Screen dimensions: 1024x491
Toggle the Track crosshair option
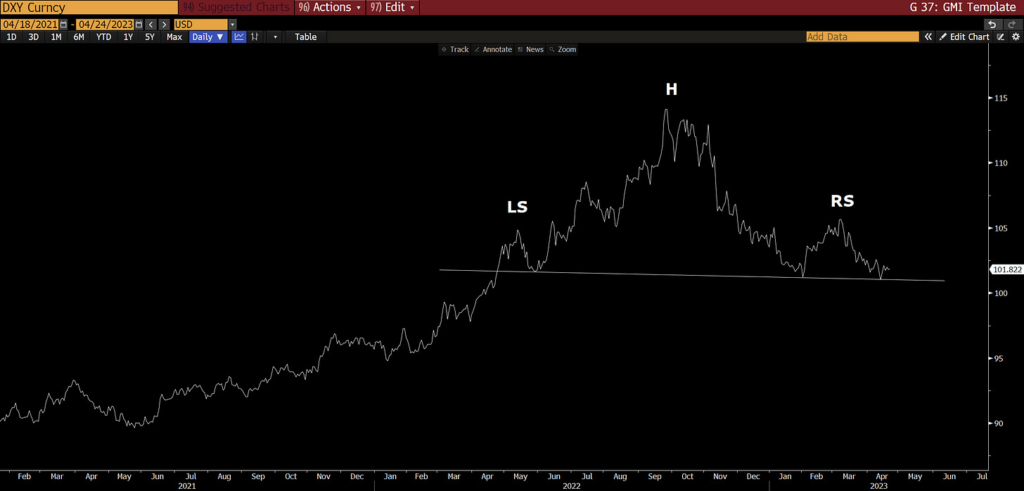[455, 49]
